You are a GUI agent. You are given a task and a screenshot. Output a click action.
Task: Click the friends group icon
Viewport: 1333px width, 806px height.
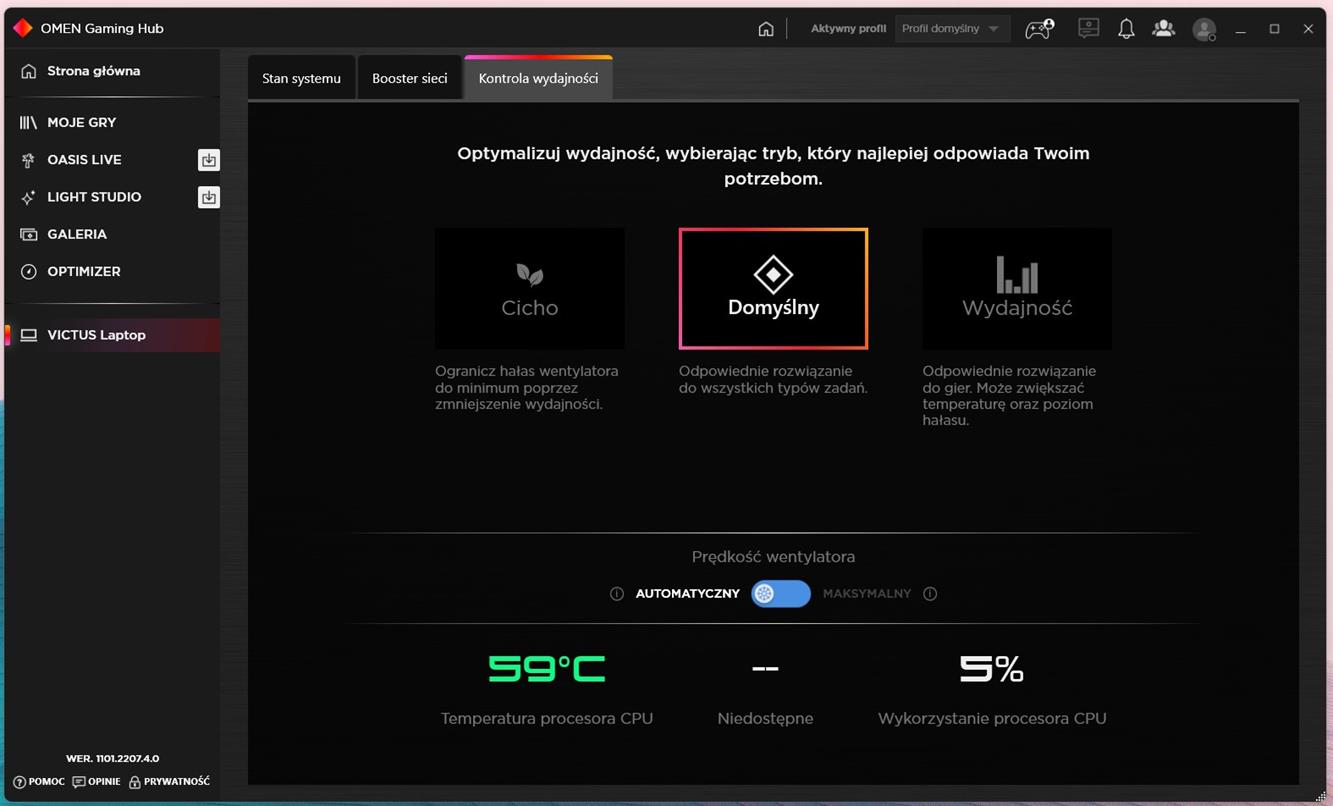click(1163, 29)
